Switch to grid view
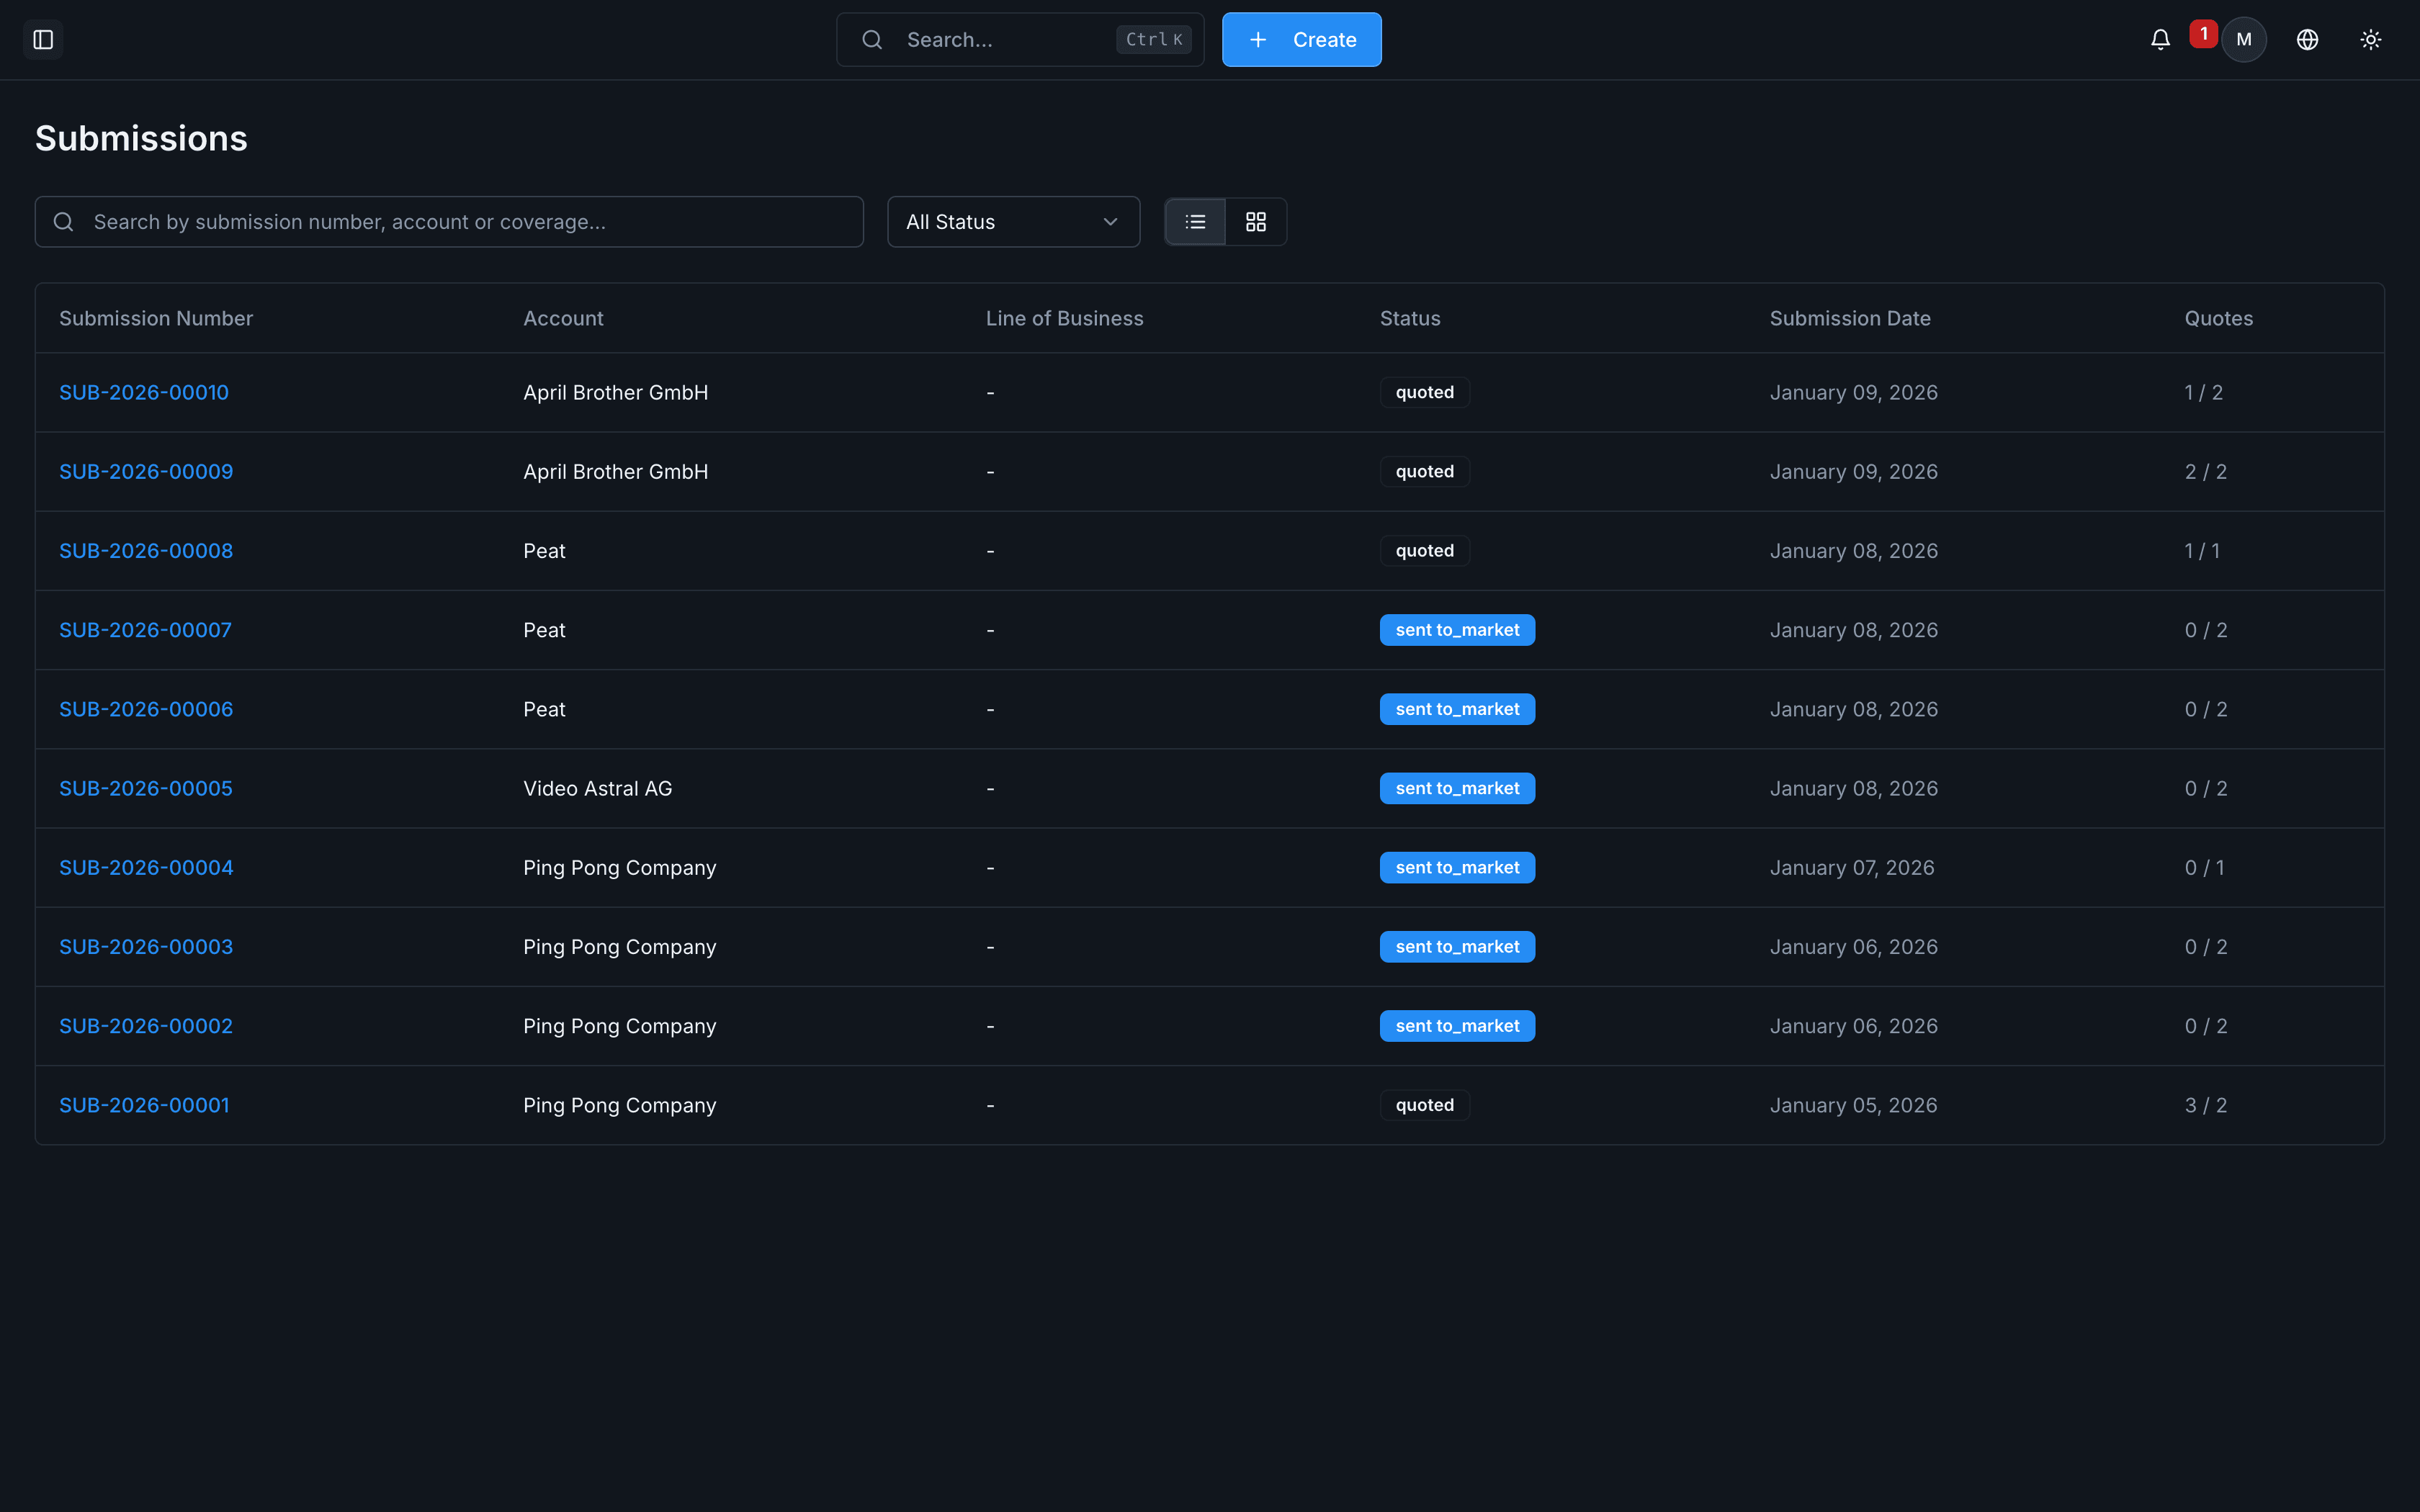 tap(1256, 222)
